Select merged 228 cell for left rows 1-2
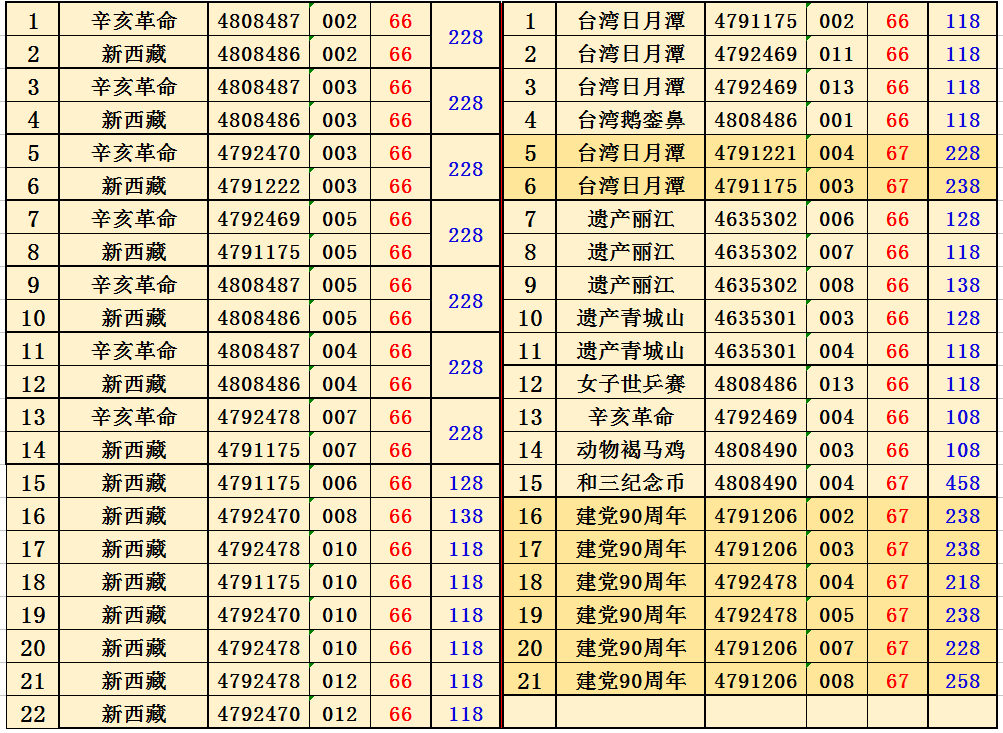Screen dimensions: 1003x733 (465, 37)
